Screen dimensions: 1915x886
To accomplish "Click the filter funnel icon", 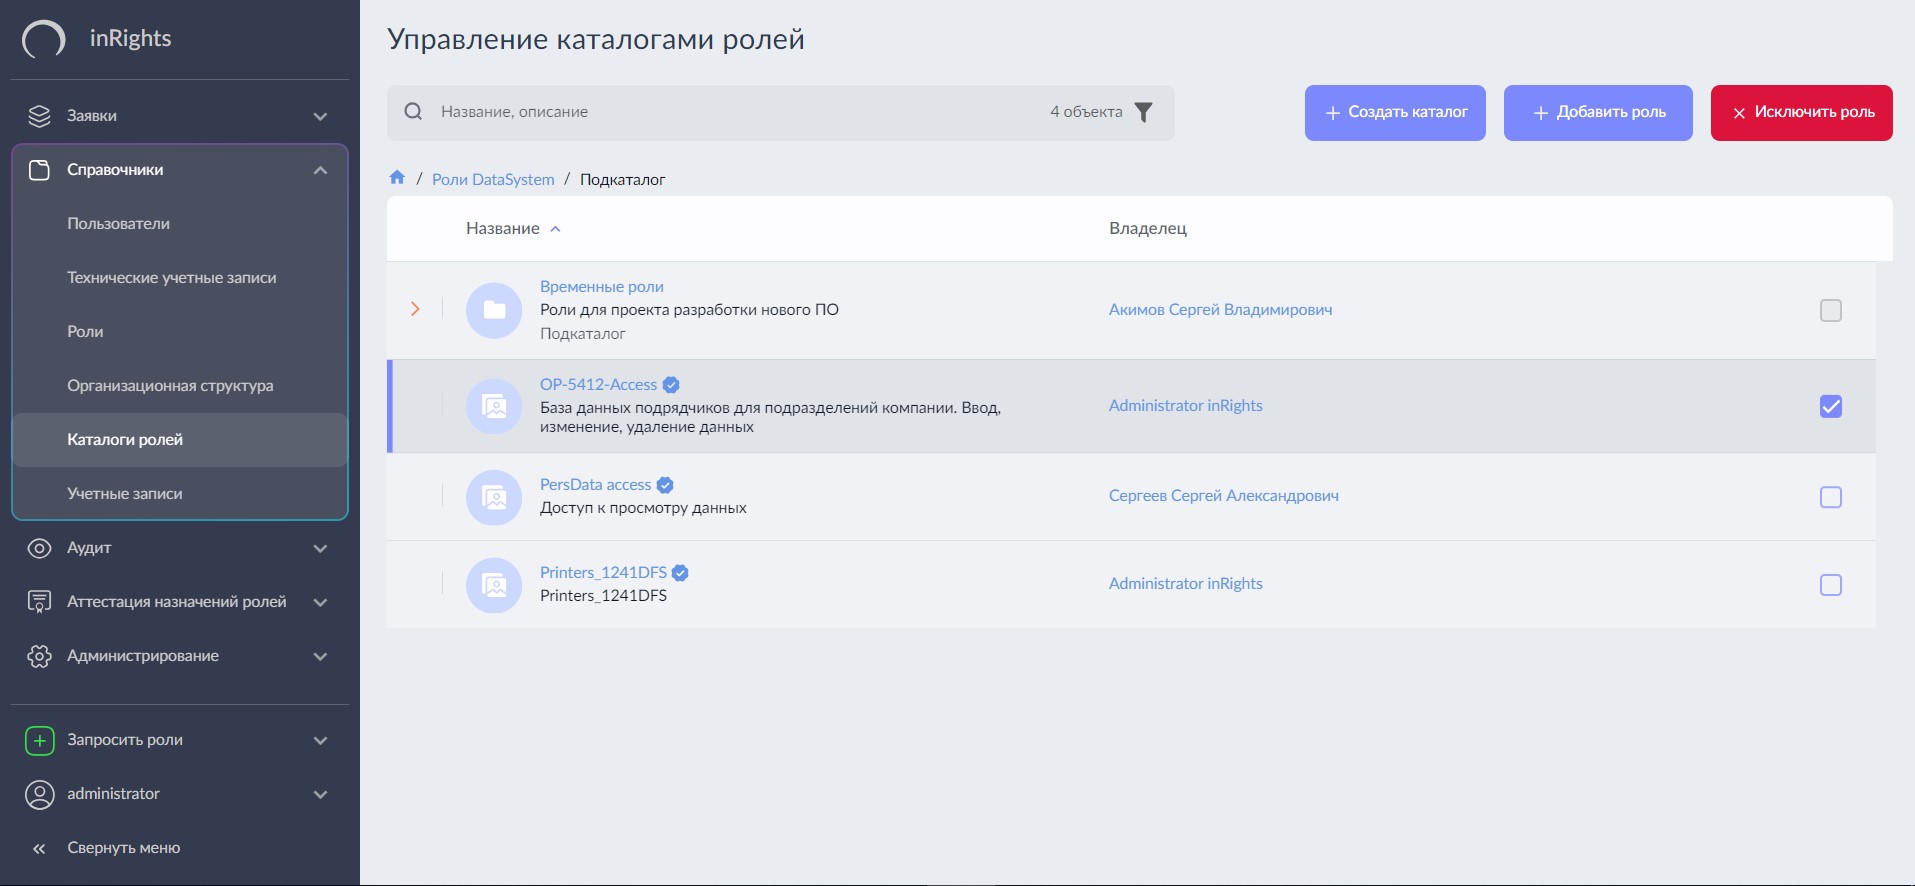I will point(1144,112).
